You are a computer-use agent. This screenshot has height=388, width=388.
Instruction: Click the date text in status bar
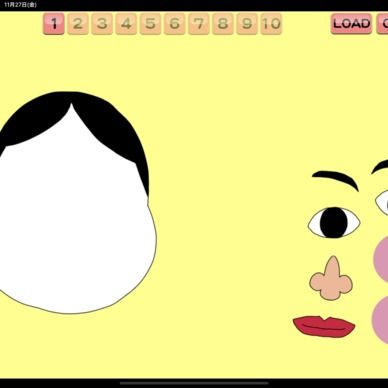[x=20, y=5]
